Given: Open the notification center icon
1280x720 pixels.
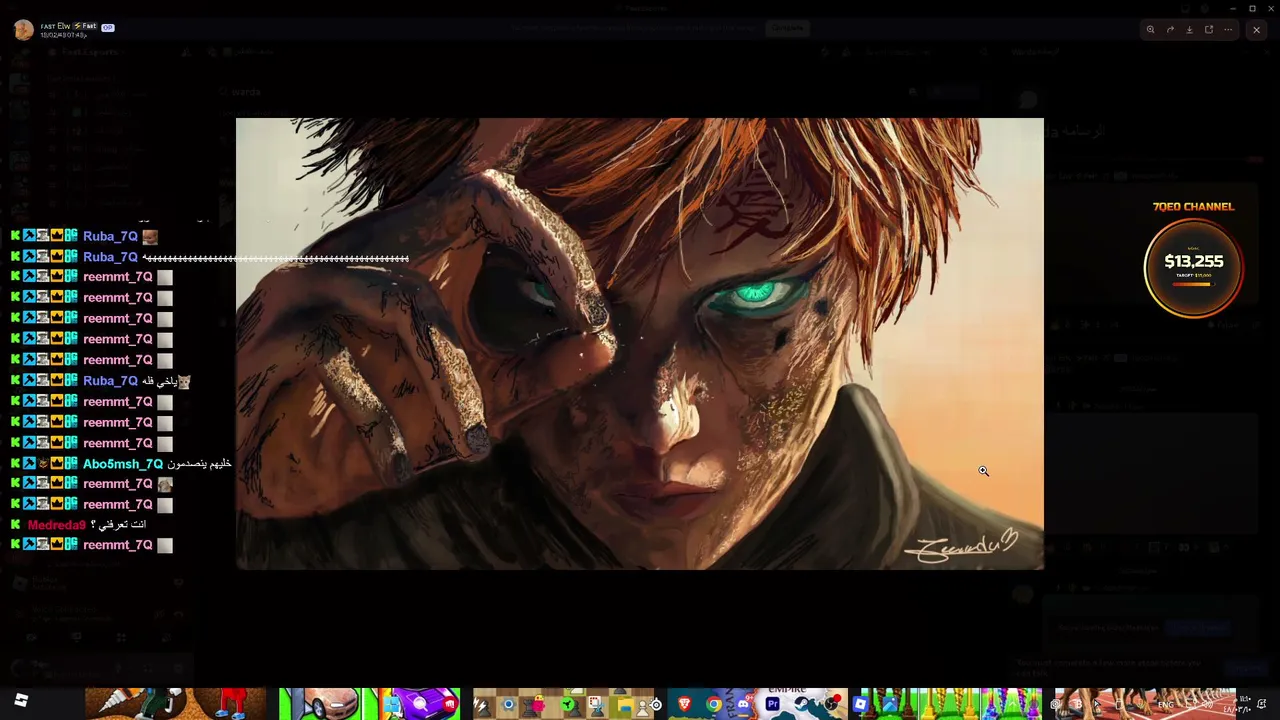Looking at the screenshot, I should 1262,705.
